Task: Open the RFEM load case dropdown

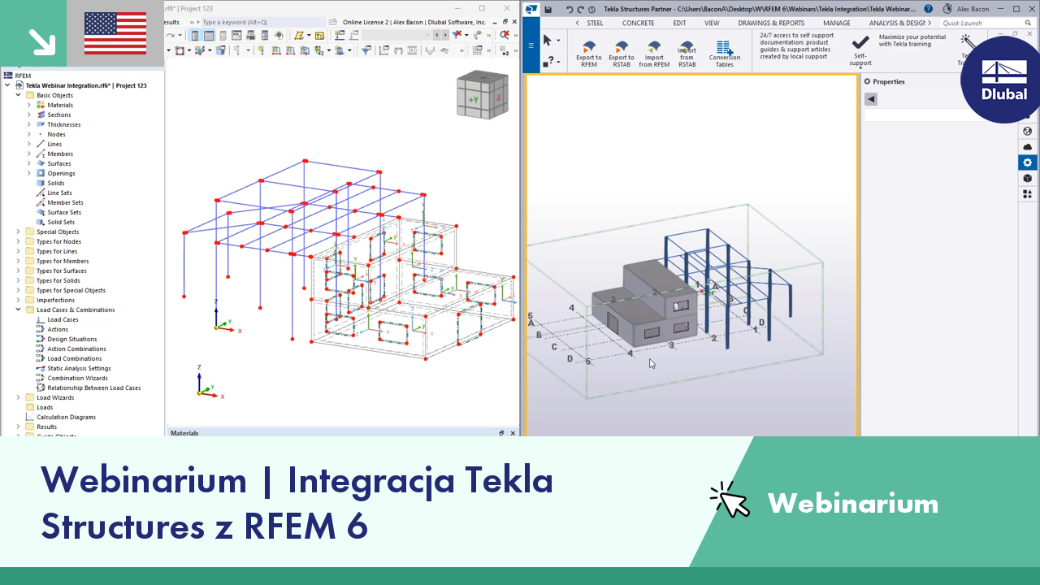Action: [x=398, y=35]
